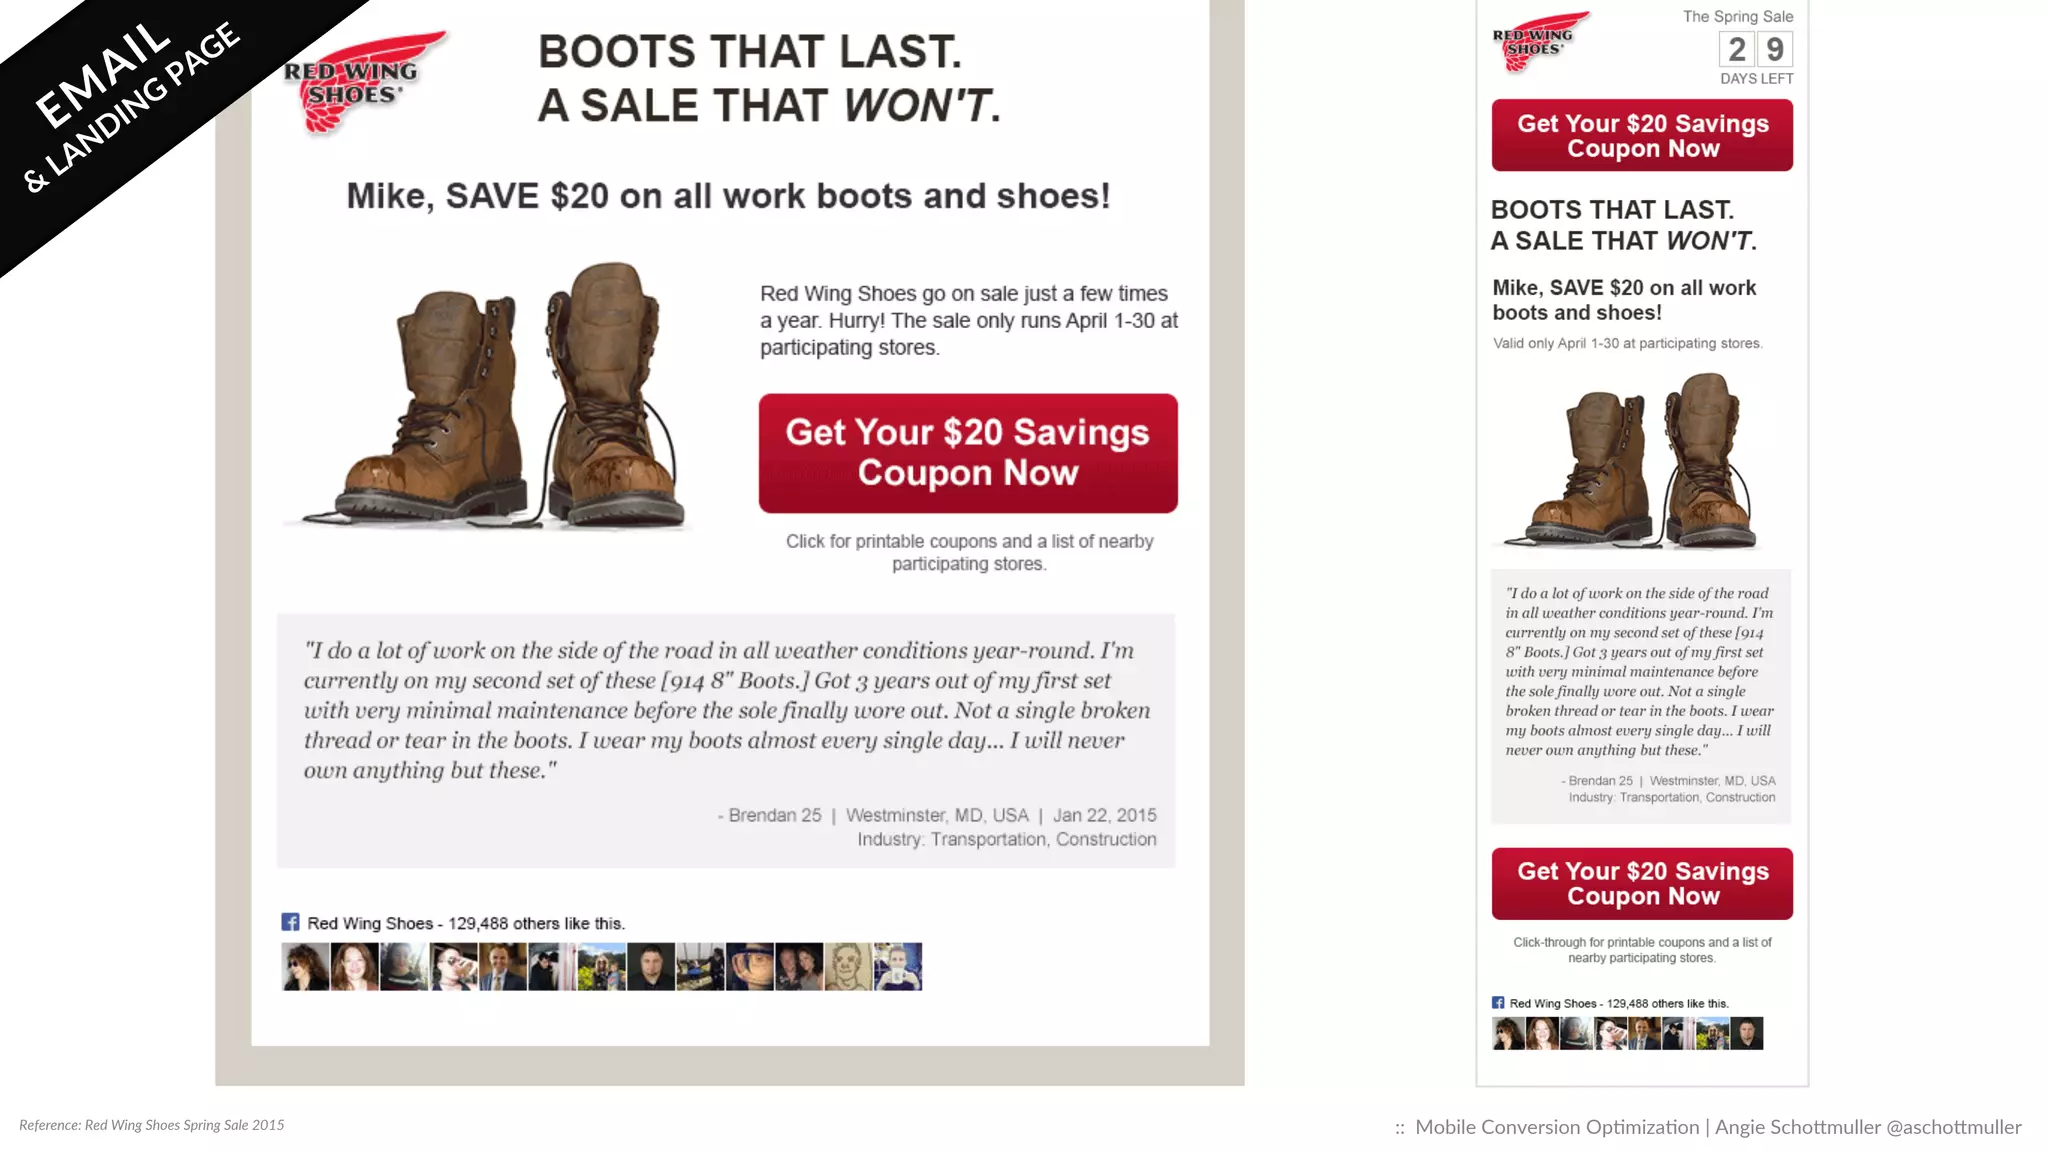The height and width of the screenshot is (1152, 2048).
Task: Click the Red Wing Shoes logo on mobile page
Action: 1540,41
